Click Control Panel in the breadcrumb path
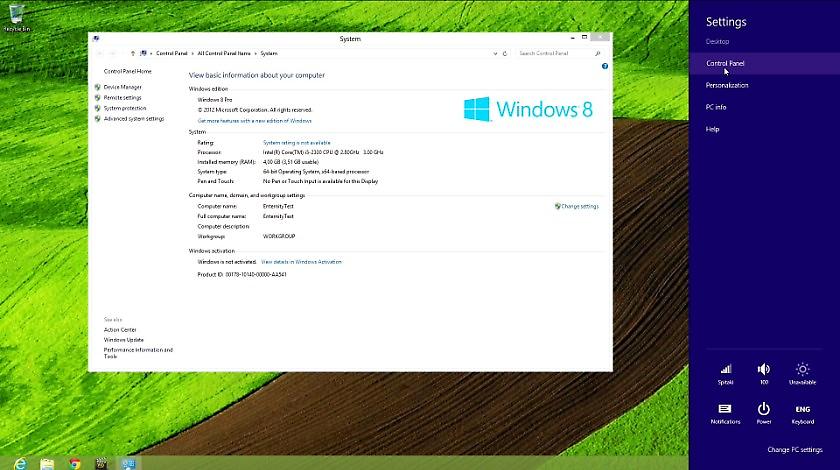 (x=172, y=54)
